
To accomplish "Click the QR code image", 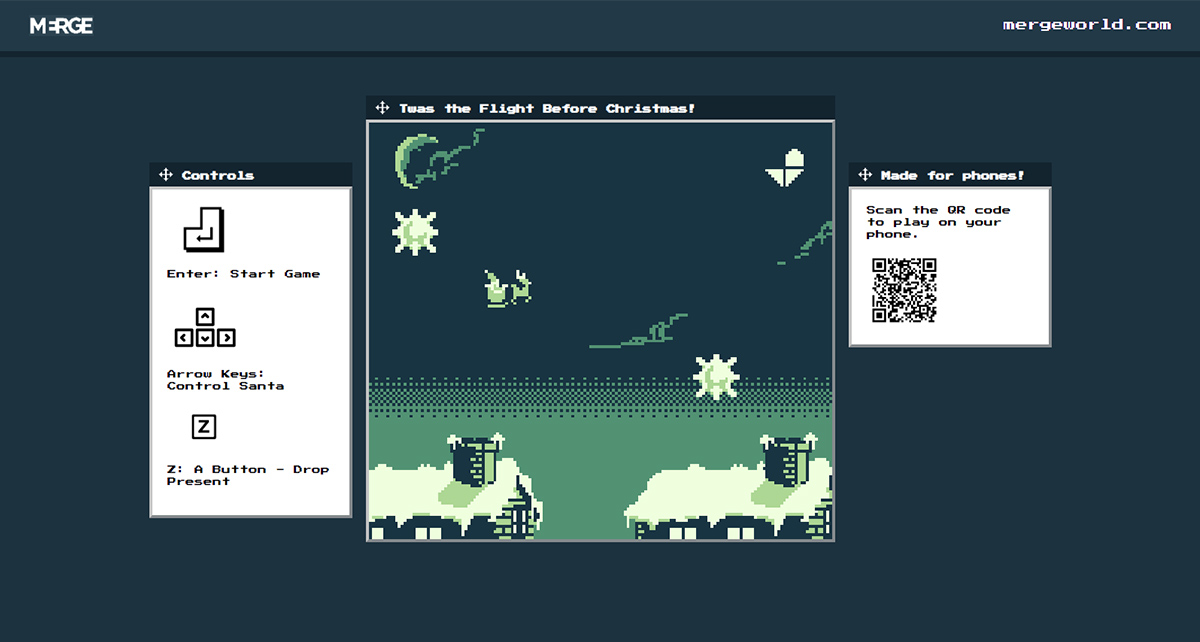I will coord(904,290).
